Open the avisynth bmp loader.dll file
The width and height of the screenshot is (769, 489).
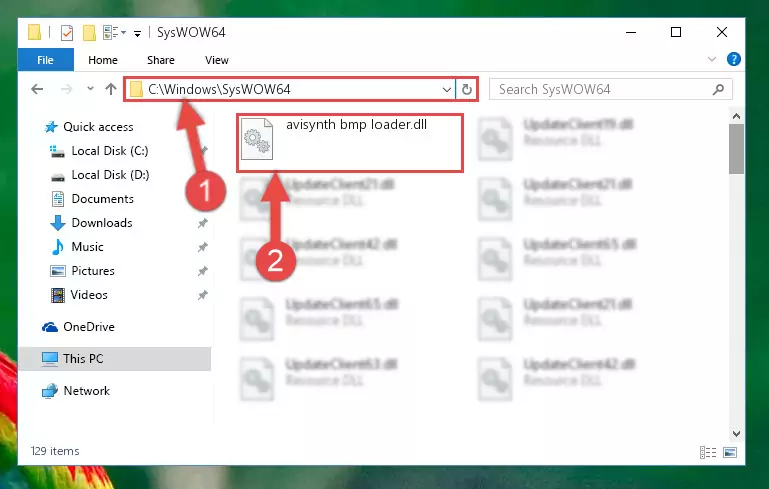(350, 141)
